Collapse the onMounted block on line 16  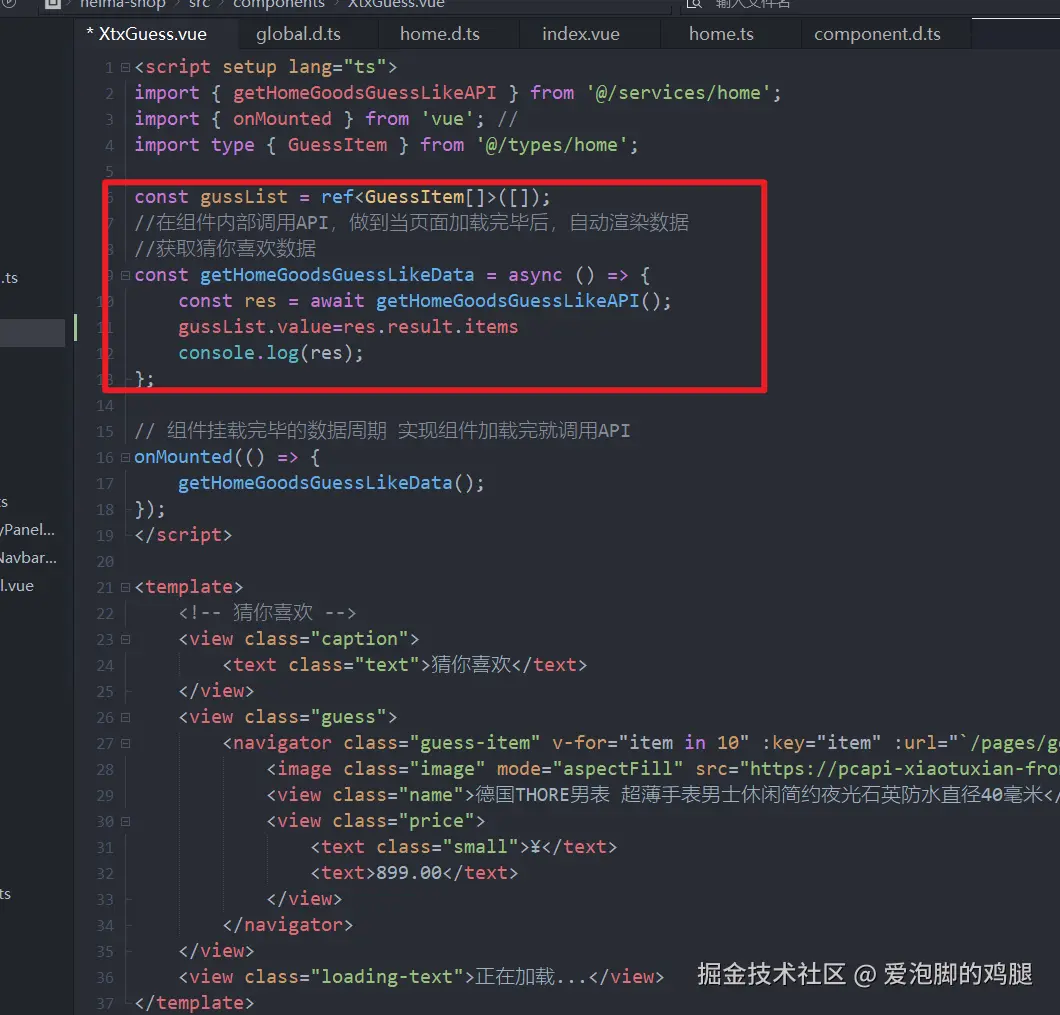125,458
